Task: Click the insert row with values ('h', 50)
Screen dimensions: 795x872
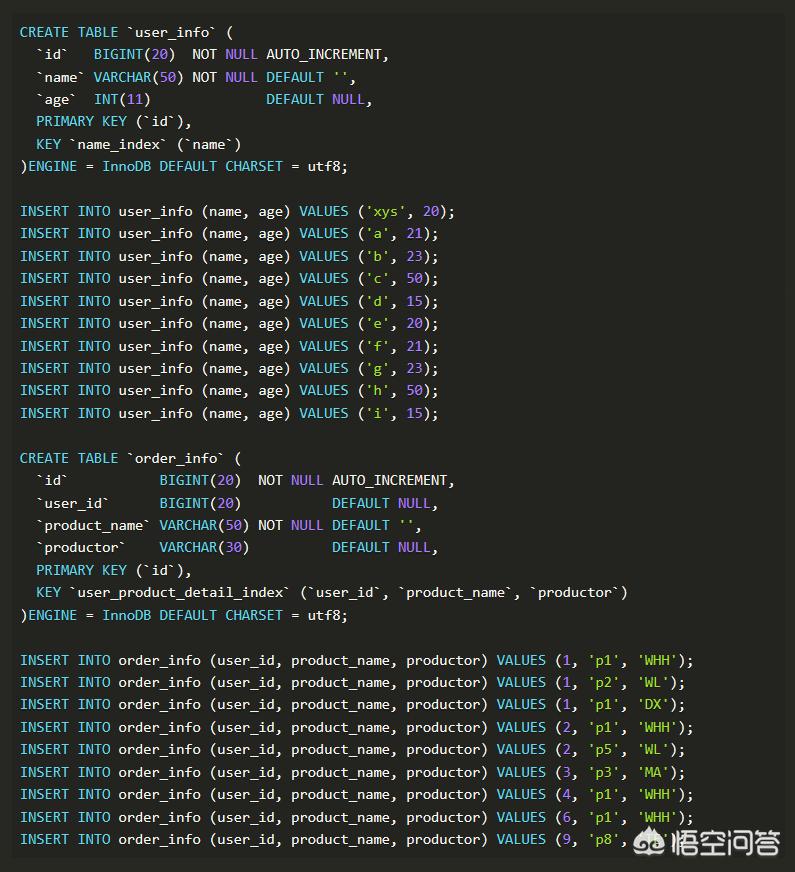Action: (x=229, y=391)
